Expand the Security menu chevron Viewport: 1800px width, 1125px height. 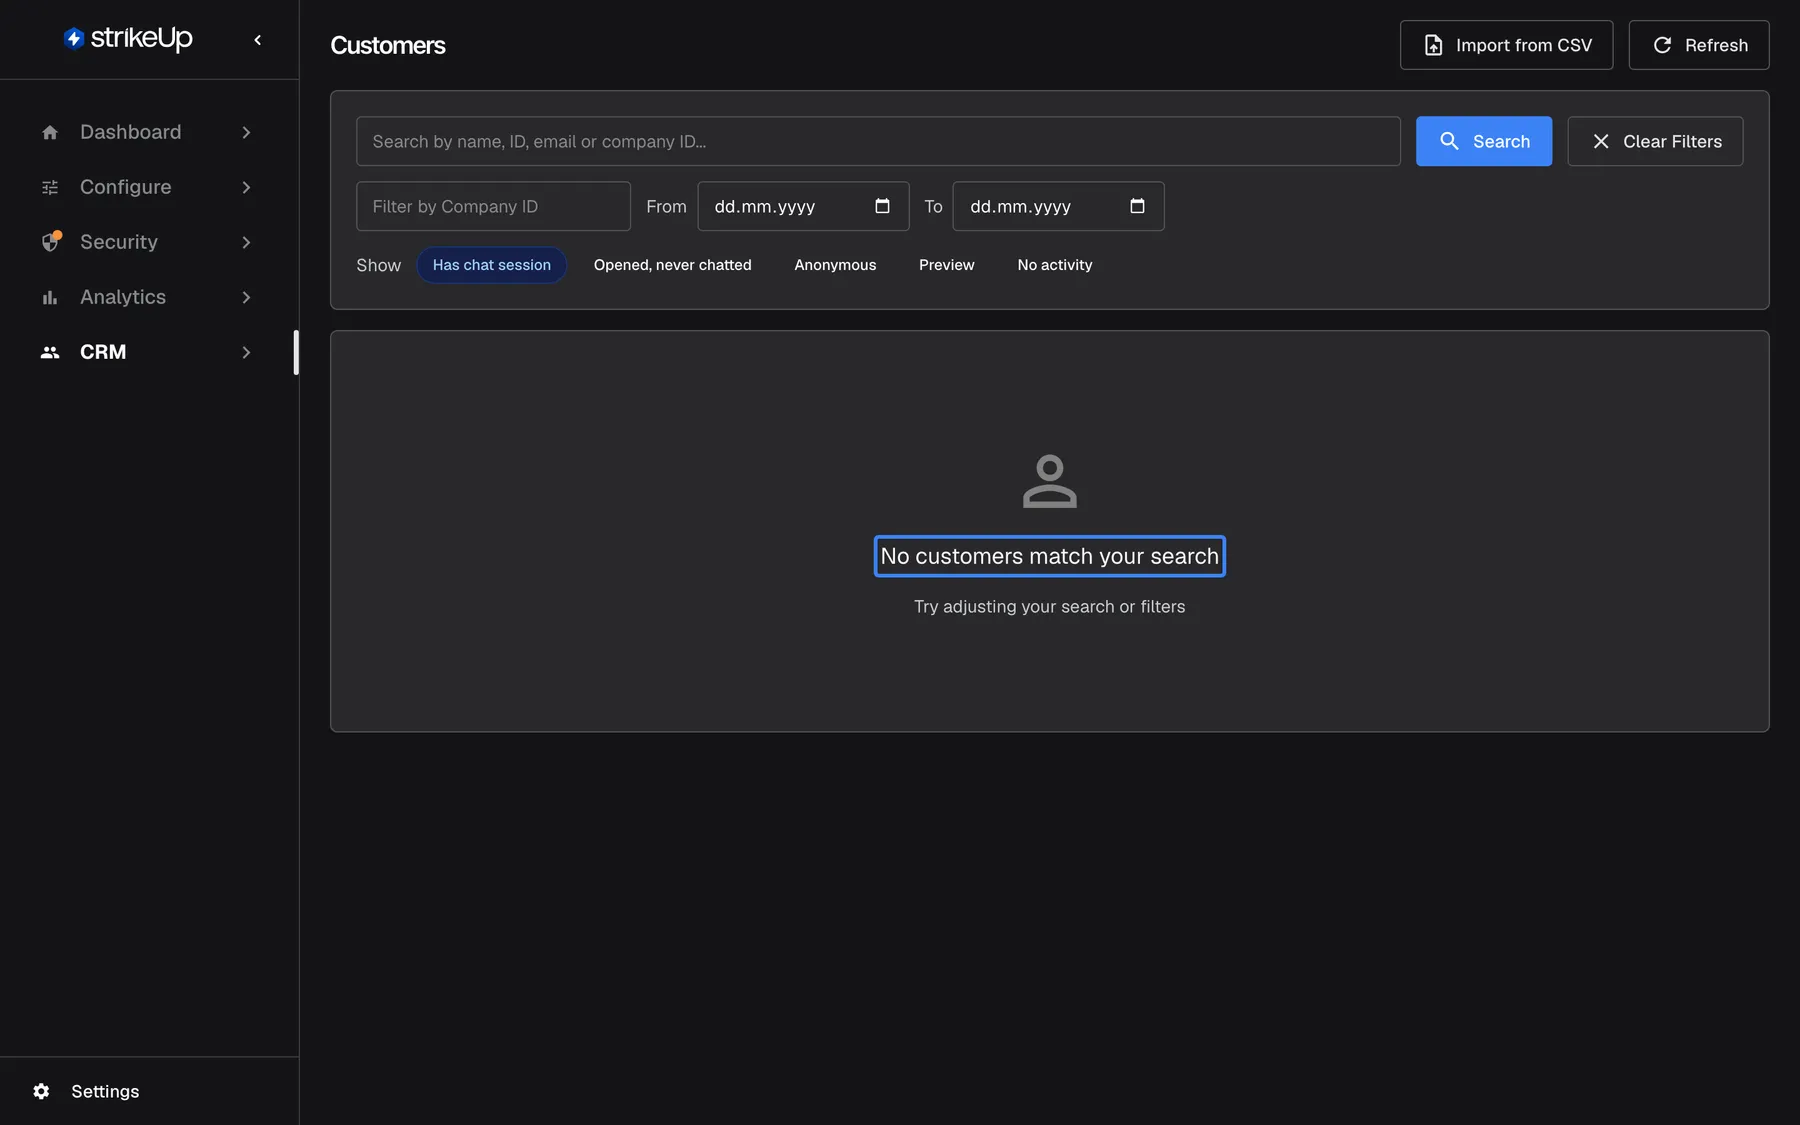(x=246, y=242)
